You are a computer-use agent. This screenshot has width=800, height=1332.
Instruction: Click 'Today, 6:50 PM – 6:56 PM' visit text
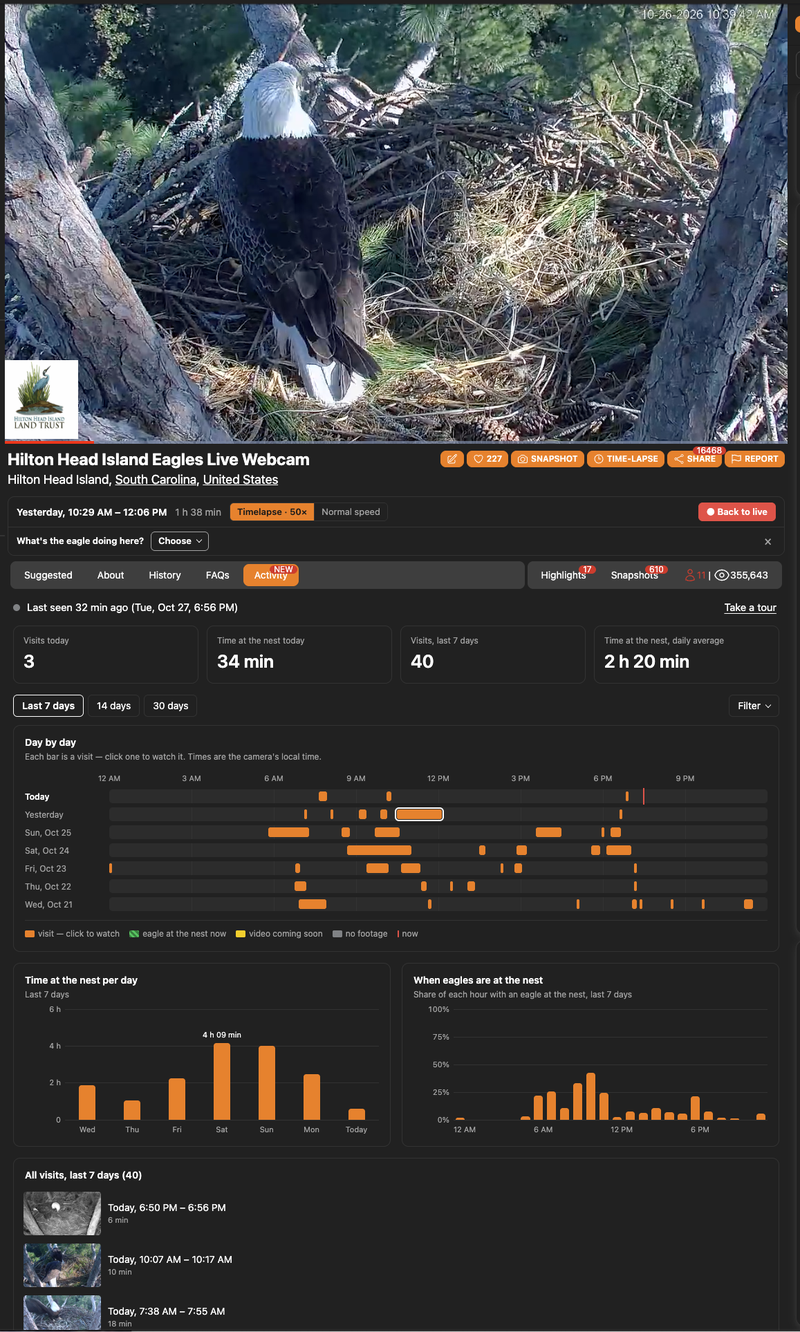pos(167,1208)
